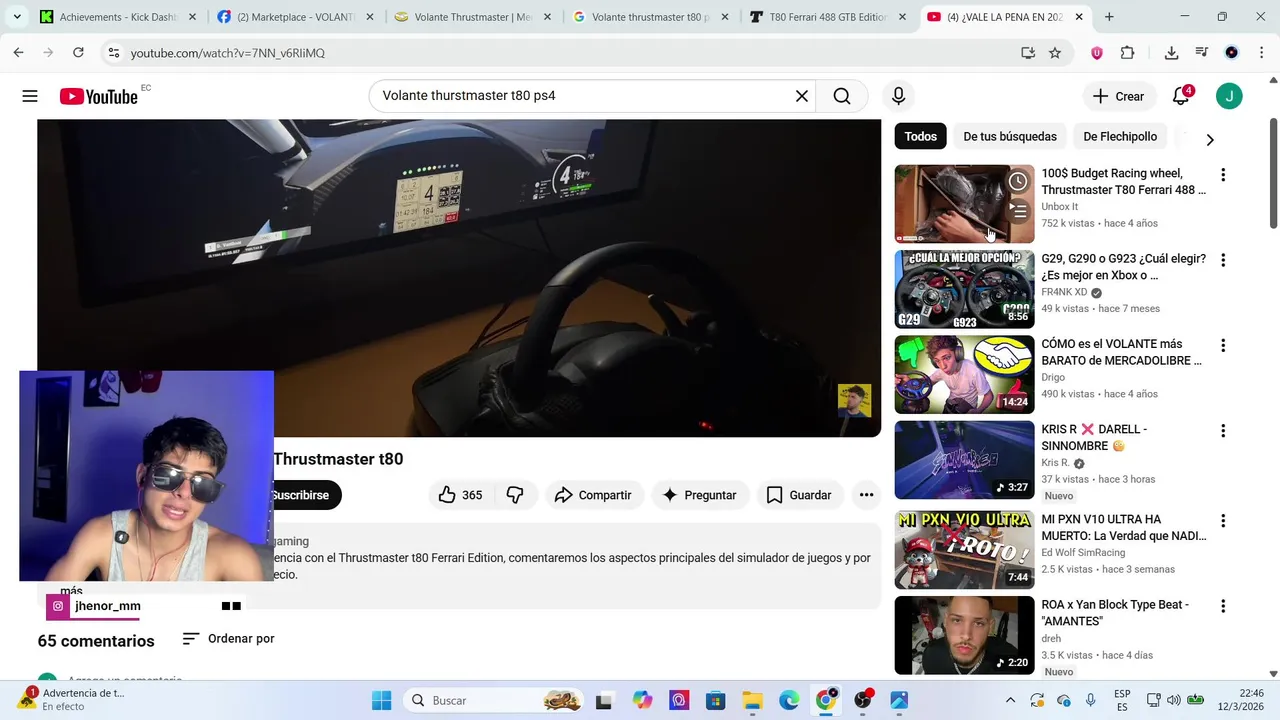Switch to the Volante Thrustmaster Mercado tab
The width and height of the screenshot is (1280, 720).
tap(473, 17)
